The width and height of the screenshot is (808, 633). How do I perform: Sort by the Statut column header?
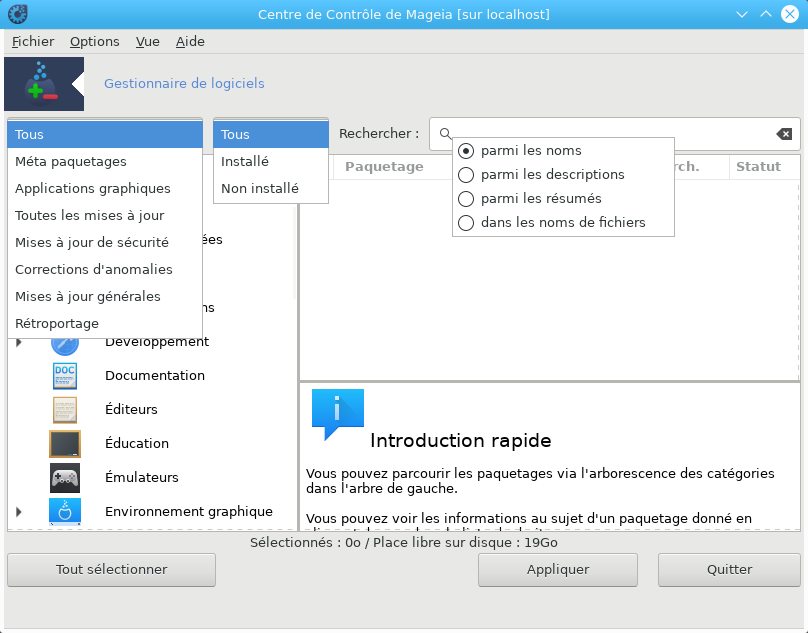click(758, 166)
